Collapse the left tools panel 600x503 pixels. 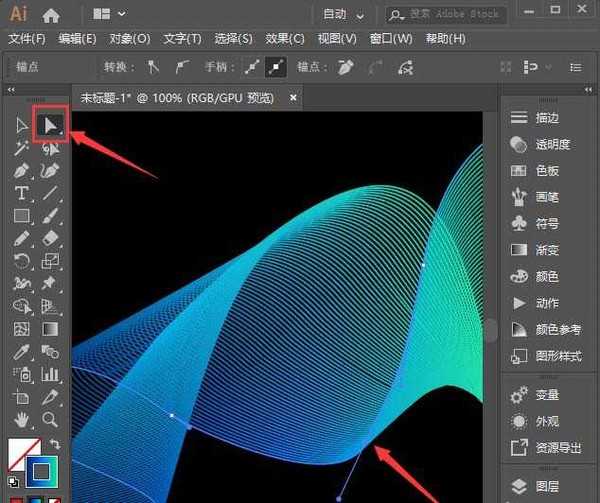12,91
